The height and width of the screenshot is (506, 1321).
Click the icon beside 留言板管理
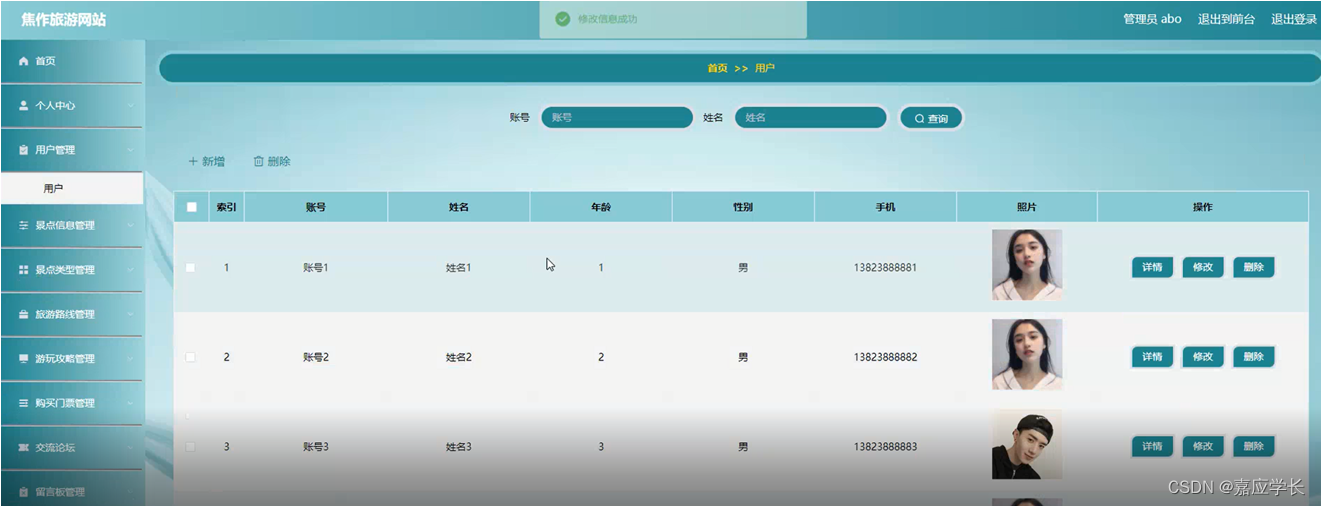24,492
